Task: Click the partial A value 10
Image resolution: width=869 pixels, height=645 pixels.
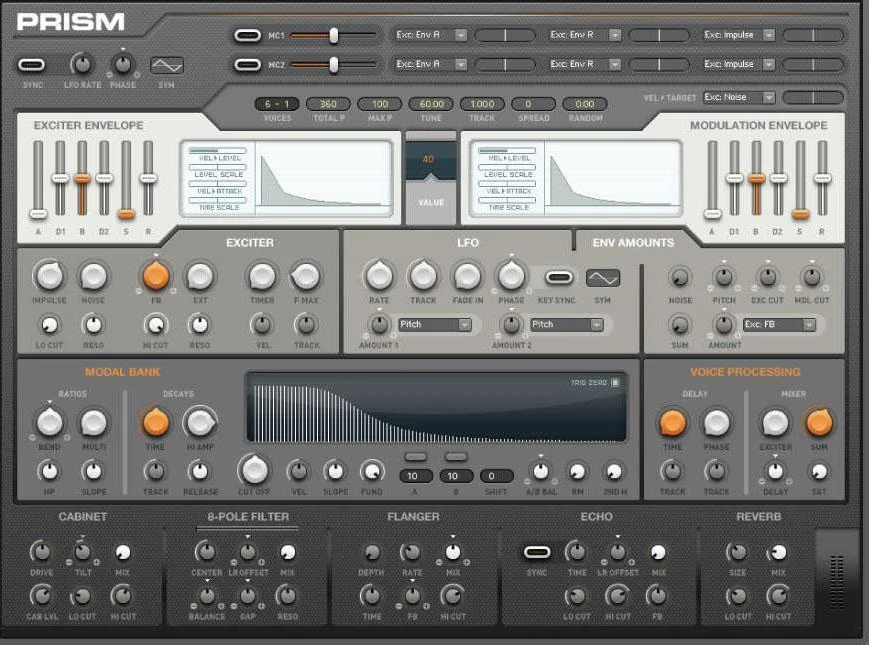Action: (x=416, y=476)
